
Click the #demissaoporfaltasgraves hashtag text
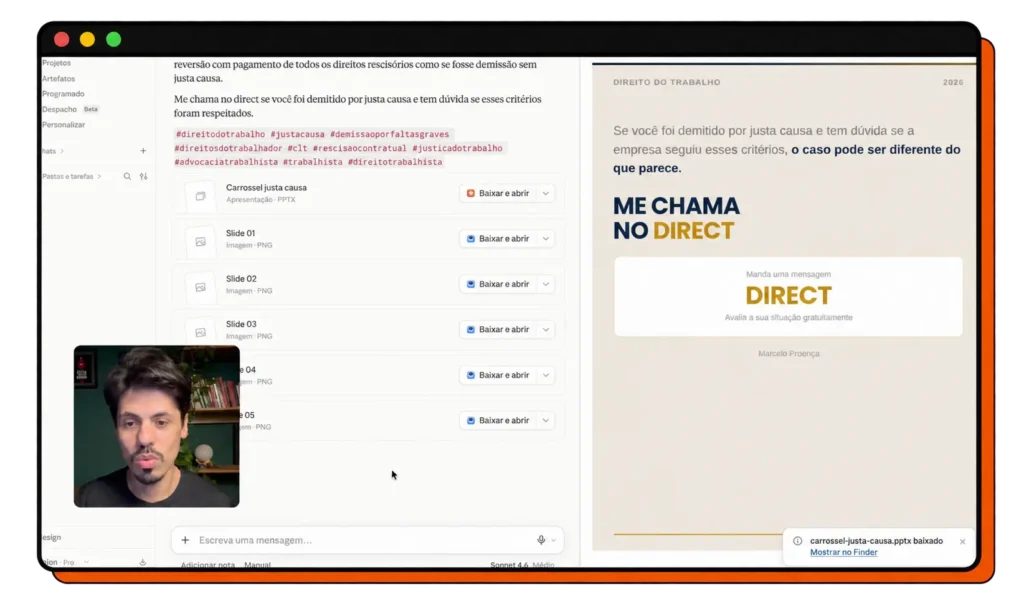[x=389, y=134]
